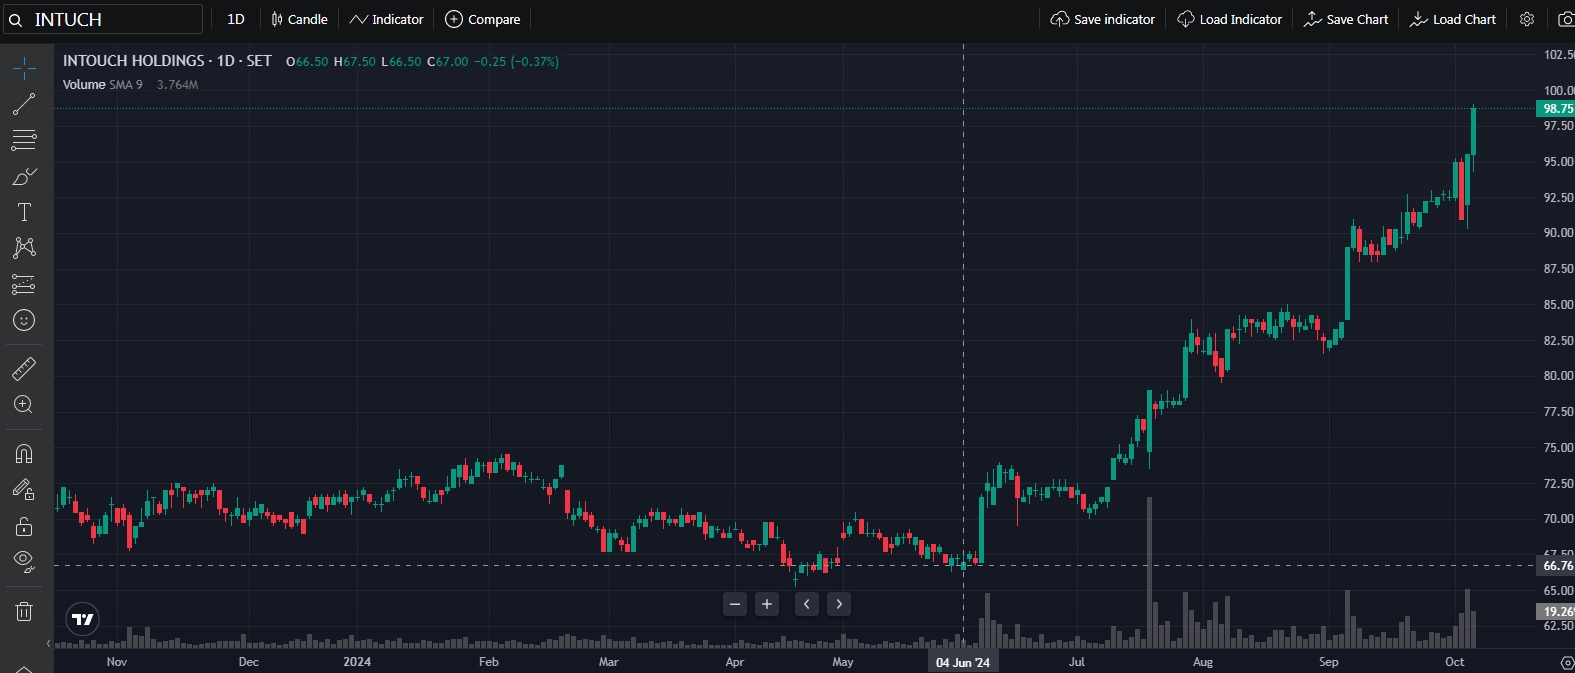Click the 19.26 volume value label
The image size is (1575, 673).
[1556, 612]
